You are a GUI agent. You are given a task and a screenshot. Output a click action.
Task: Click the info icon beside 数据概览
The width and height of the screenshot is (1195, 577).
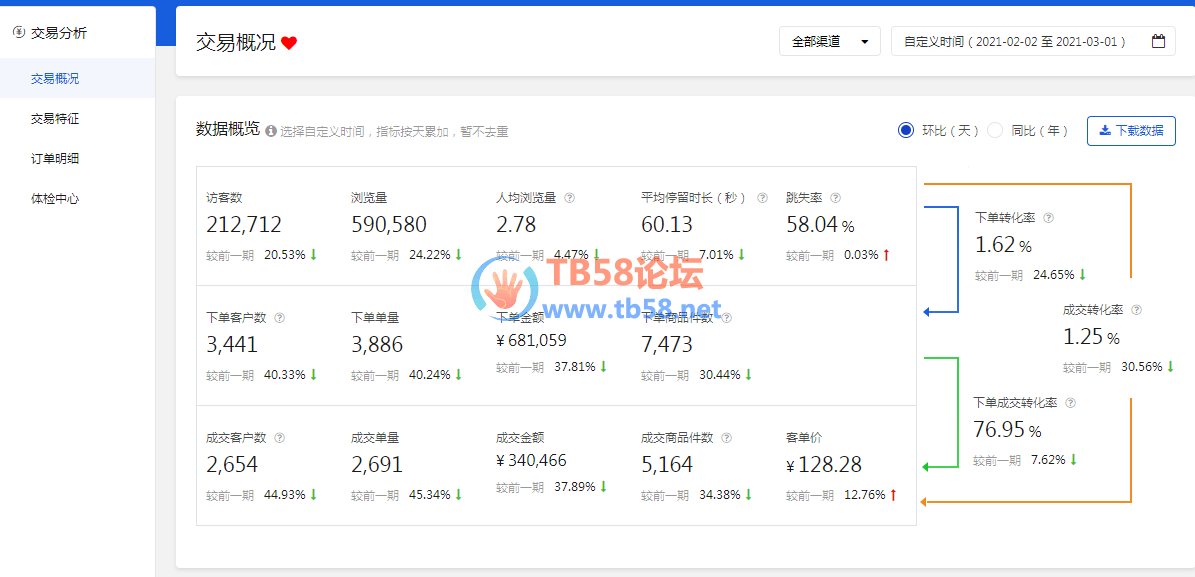(270, 131)
